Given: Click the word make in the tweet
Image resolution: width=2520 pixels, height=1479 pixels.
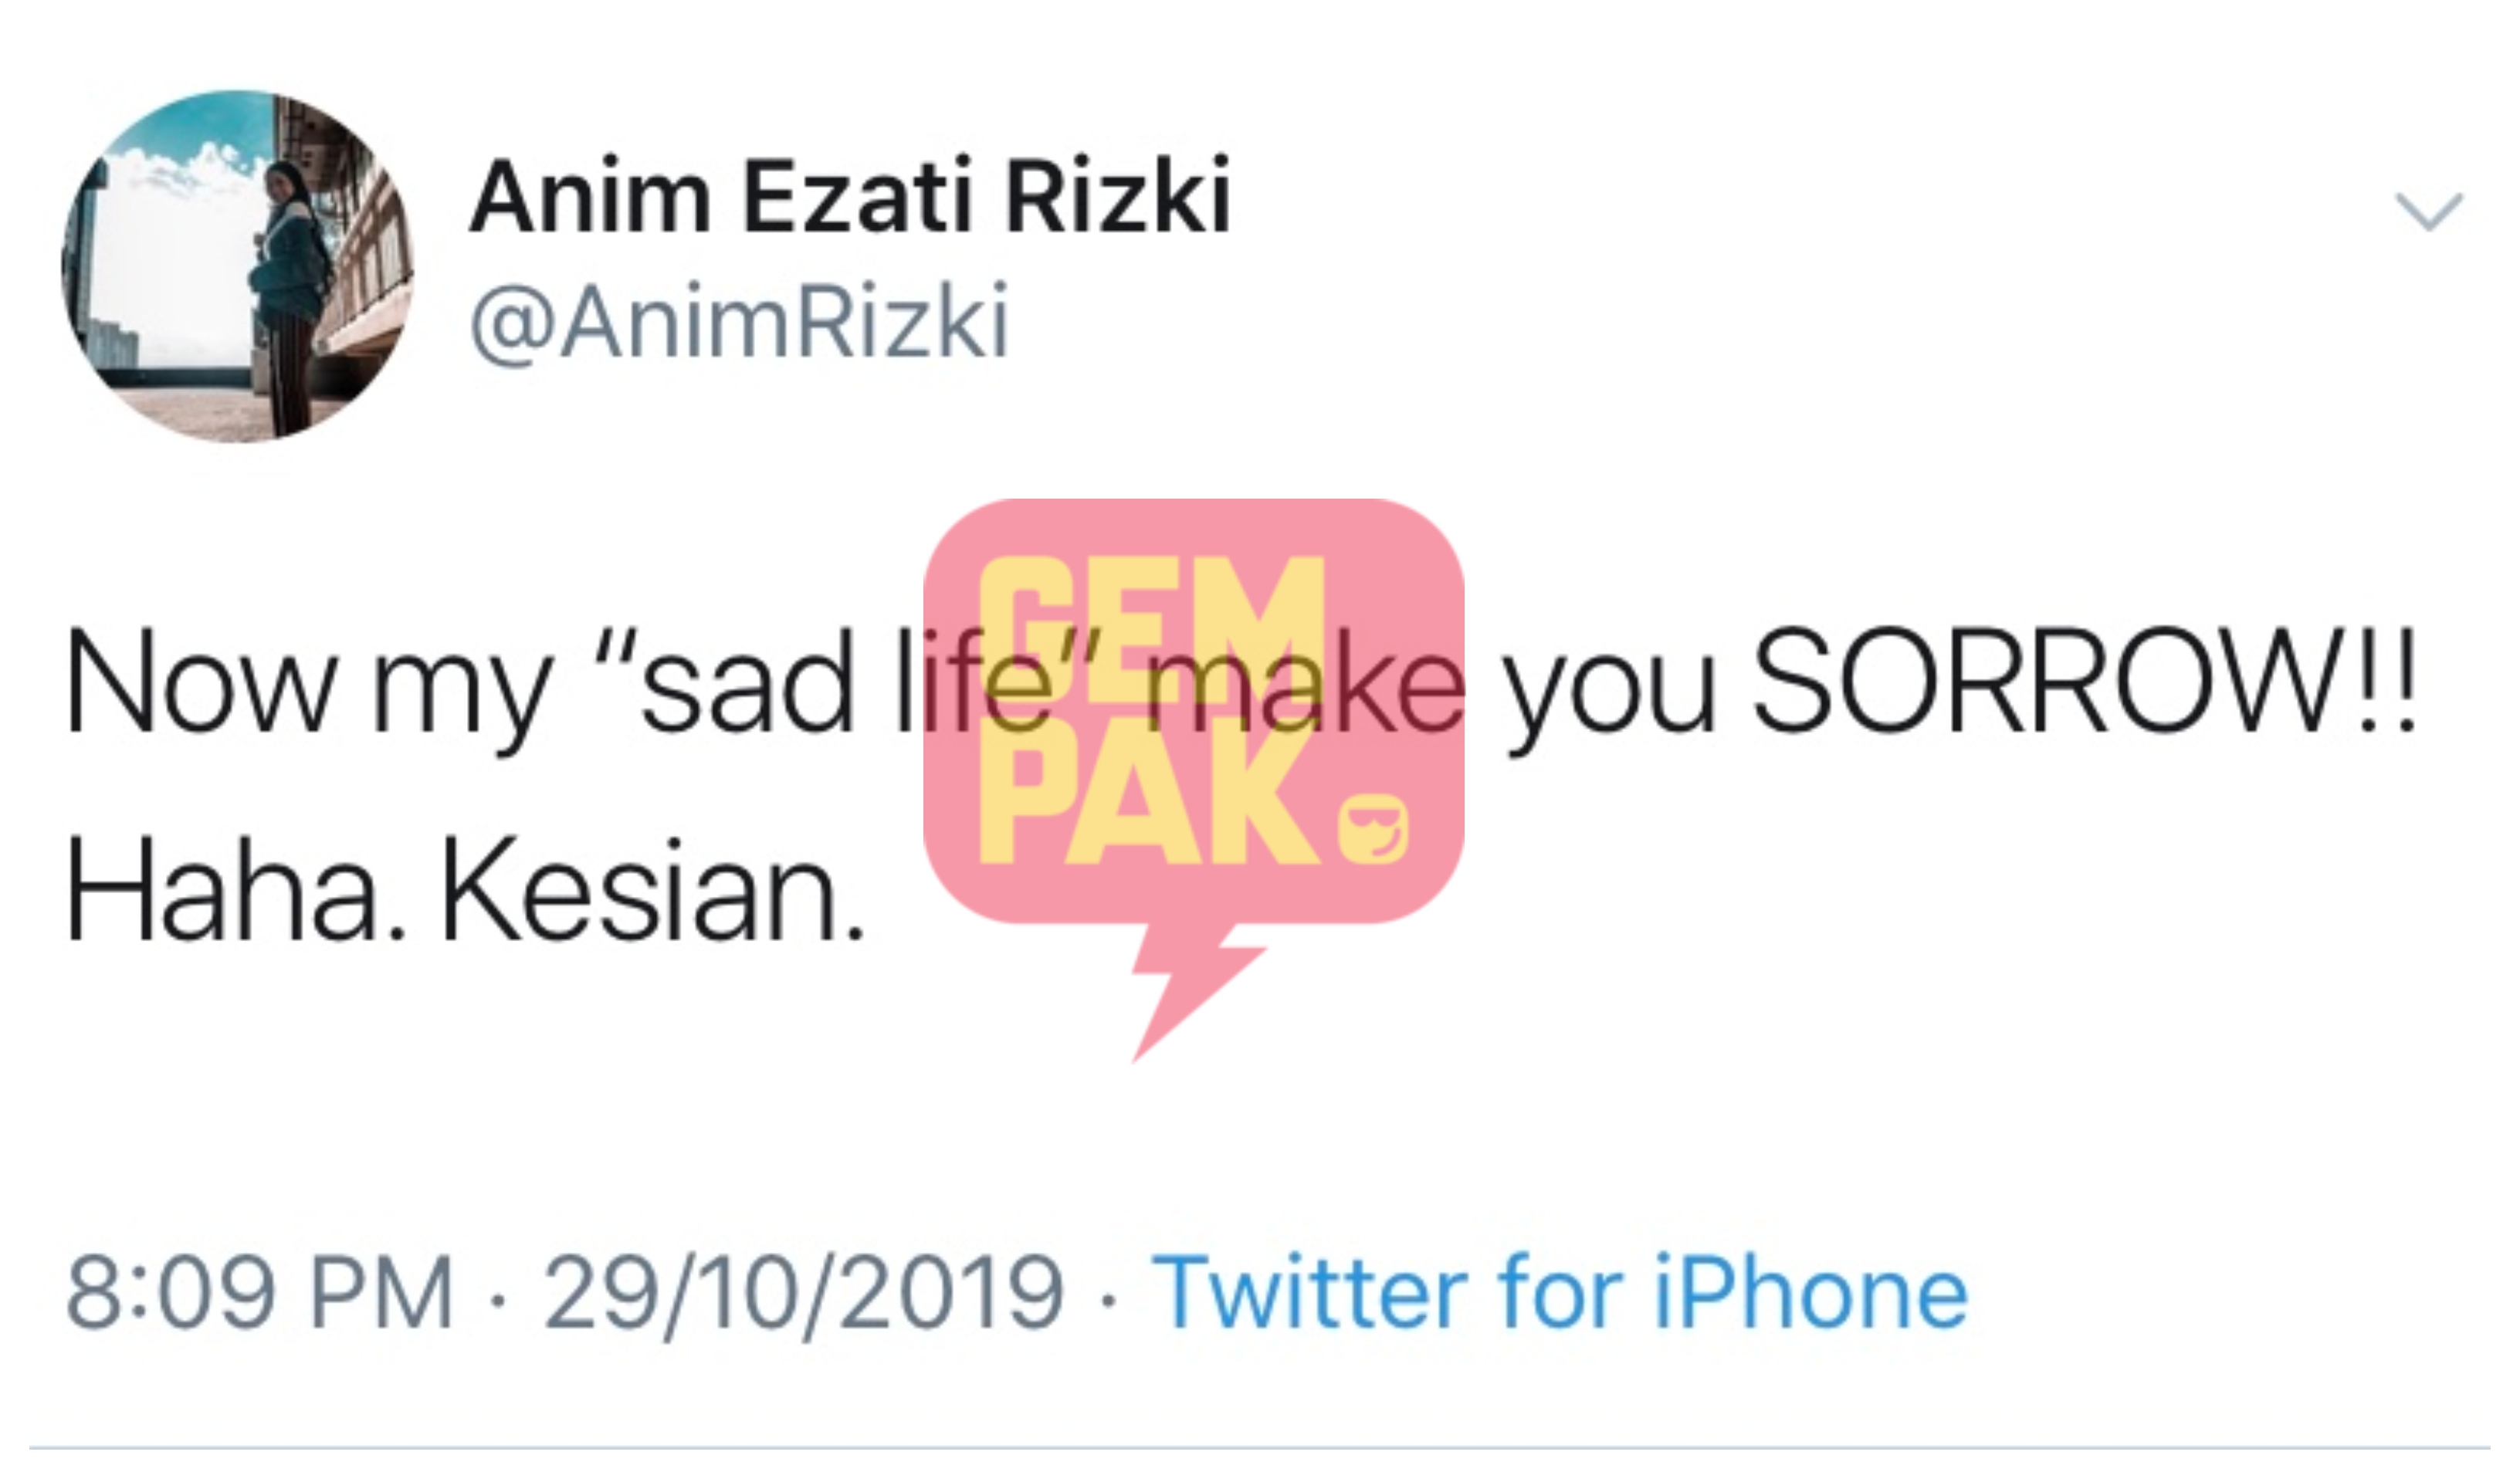Looking at the screenshot, I should [x=1300, y=682].
